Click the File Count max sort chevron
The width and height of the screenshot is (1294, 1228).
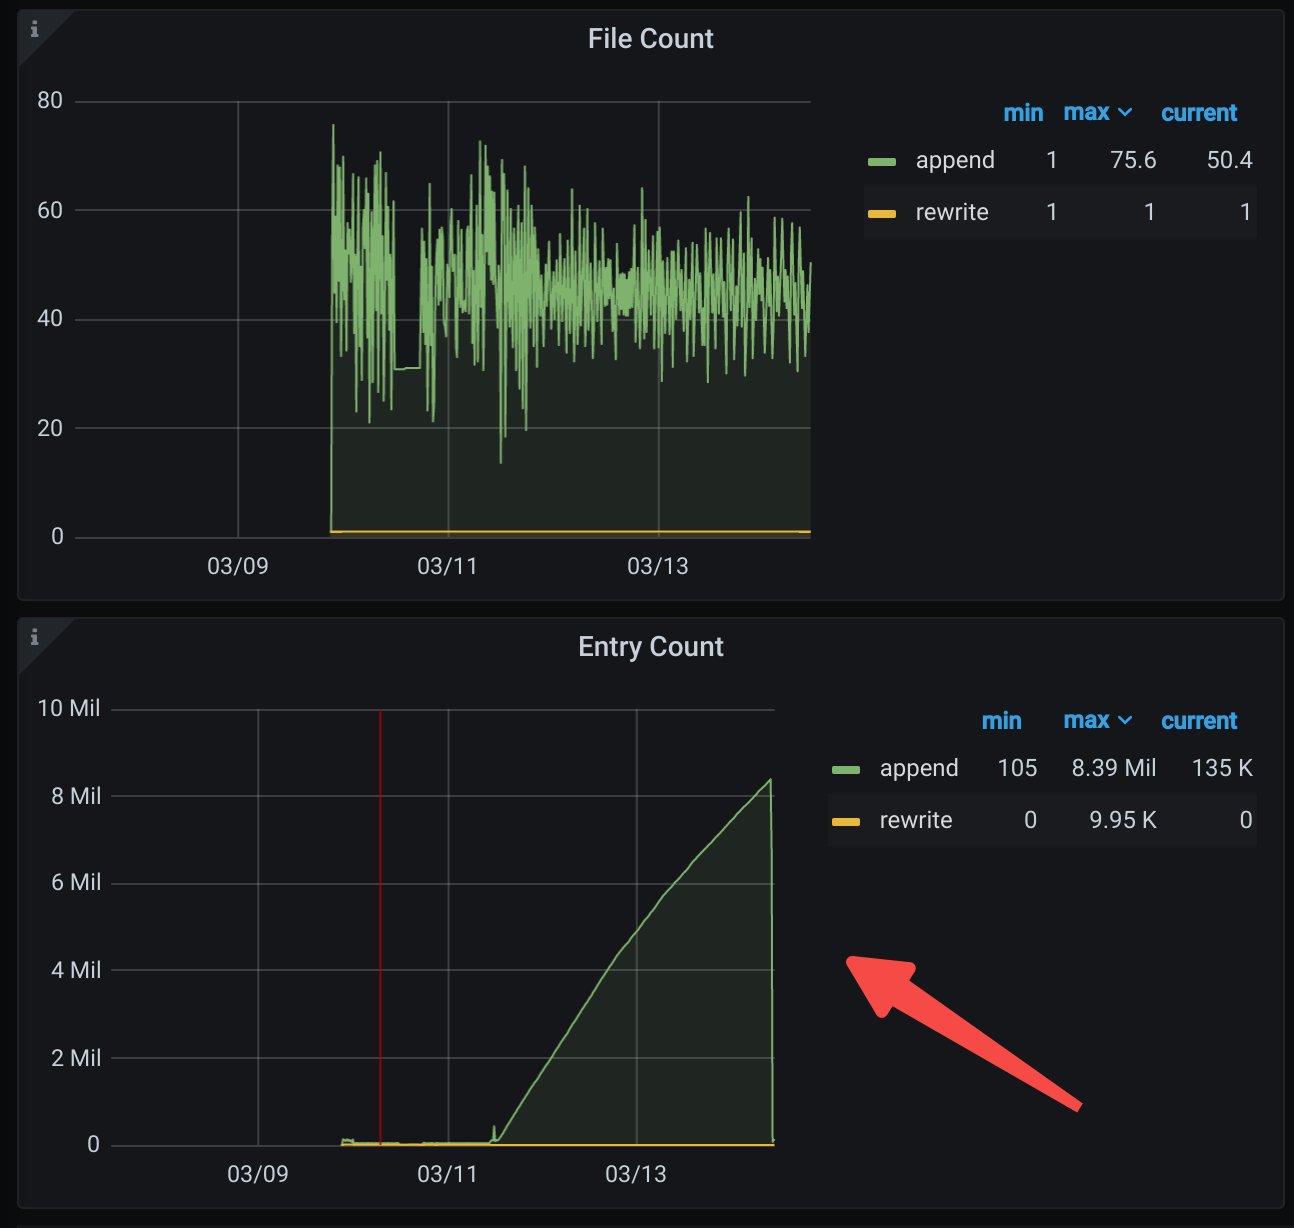[x=1125, y=113]
